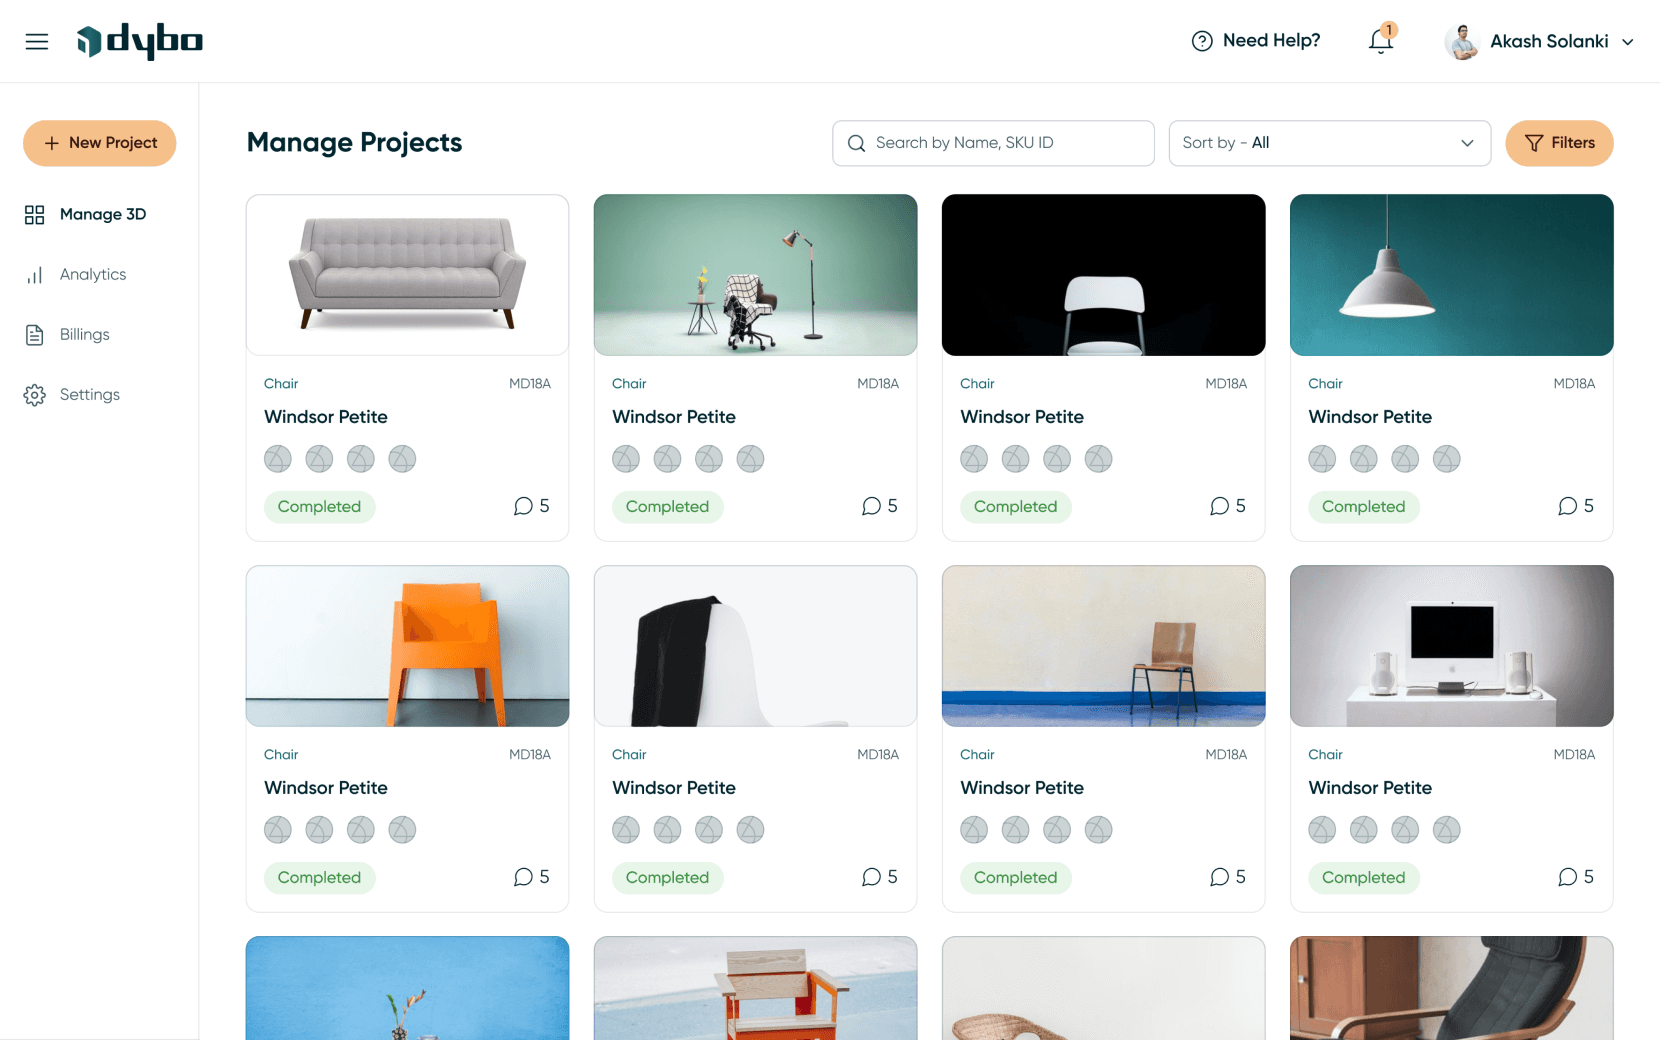Go to Manage 3D section
The height and width of the screenshot is (1040, 1660).
86,214
